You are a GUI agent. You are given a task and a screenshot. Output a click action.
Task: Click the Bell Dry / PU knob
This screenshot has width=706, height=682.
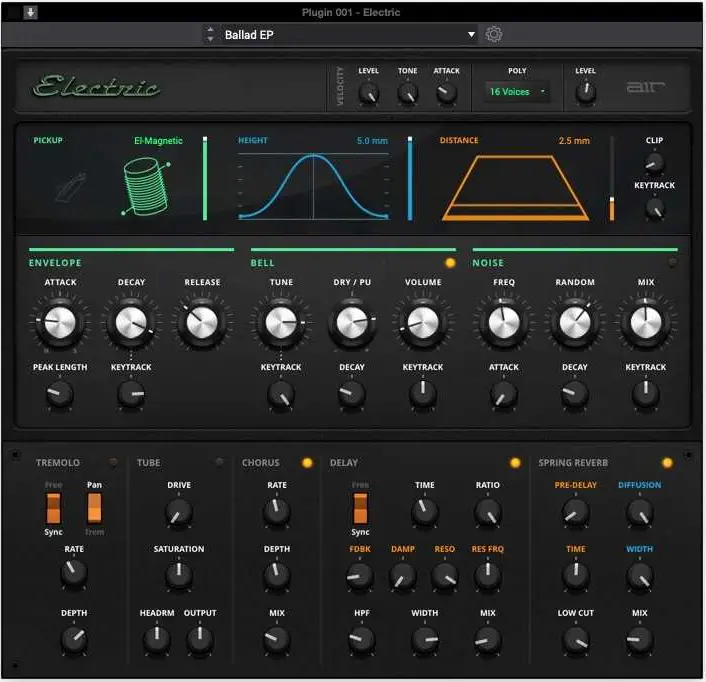(352, 322)
